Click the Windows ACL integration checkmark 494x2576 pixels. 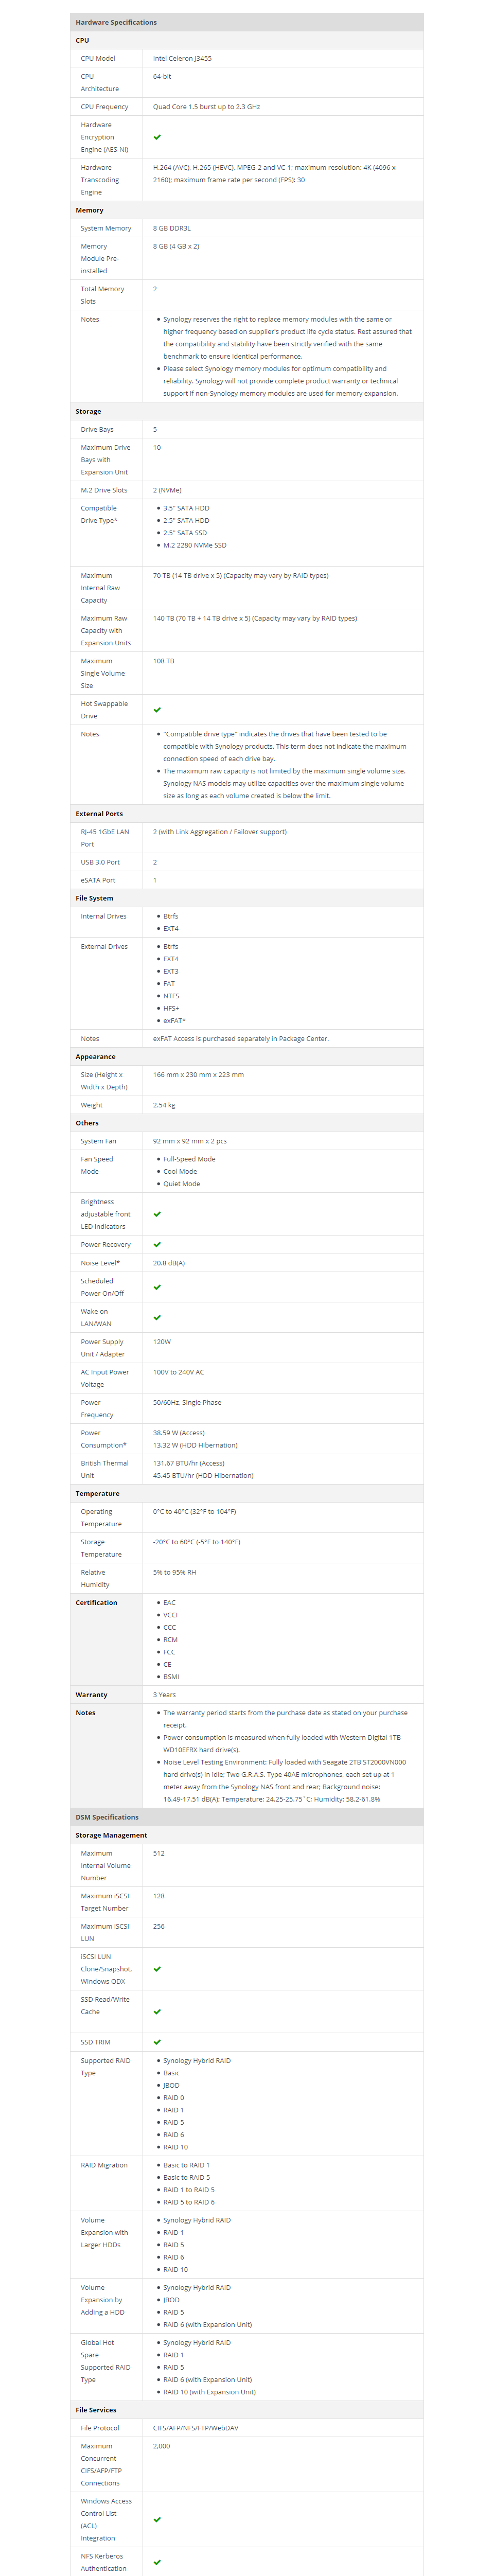[x=157, y=2520]
